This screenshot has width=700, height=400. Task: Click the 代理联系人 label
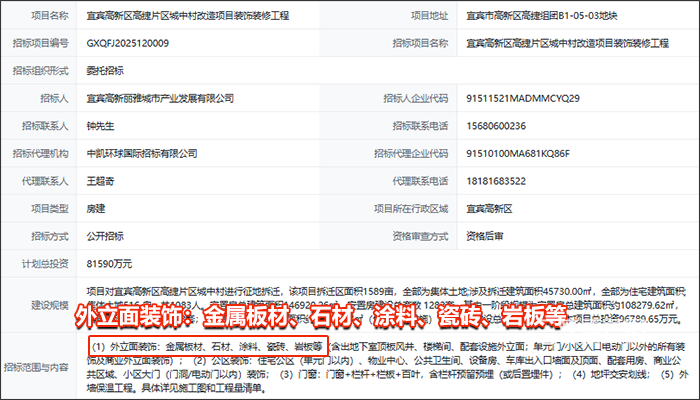click(x=45, y=181)
